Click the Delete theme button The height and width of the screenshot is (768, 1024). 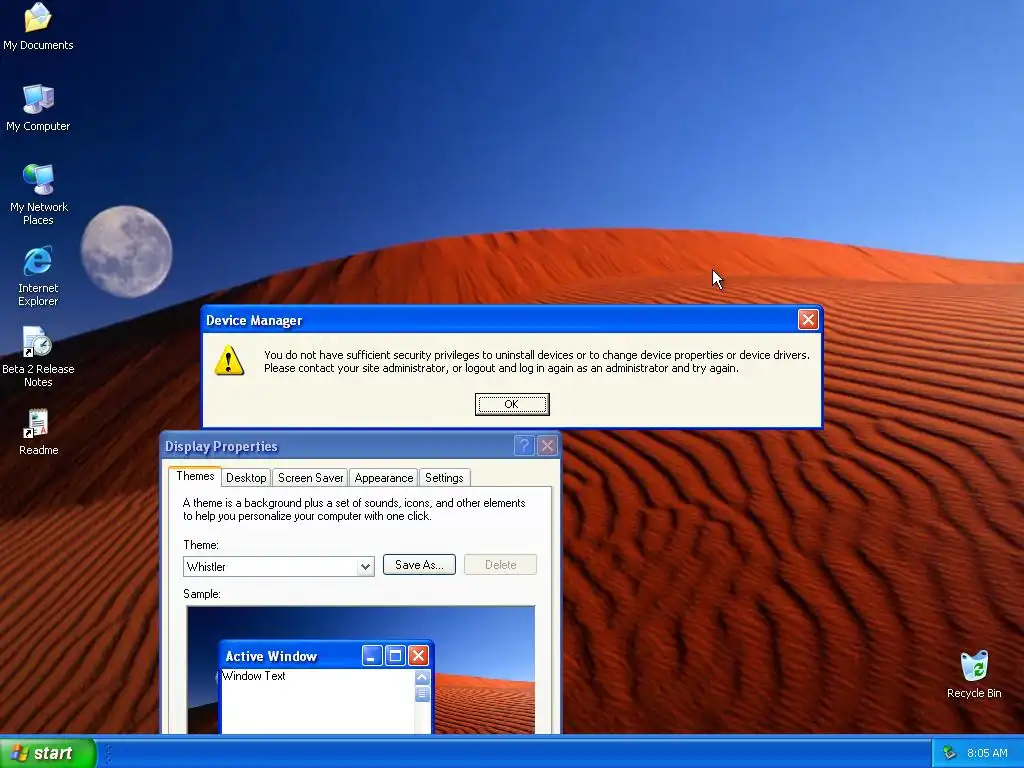point(500,565)
